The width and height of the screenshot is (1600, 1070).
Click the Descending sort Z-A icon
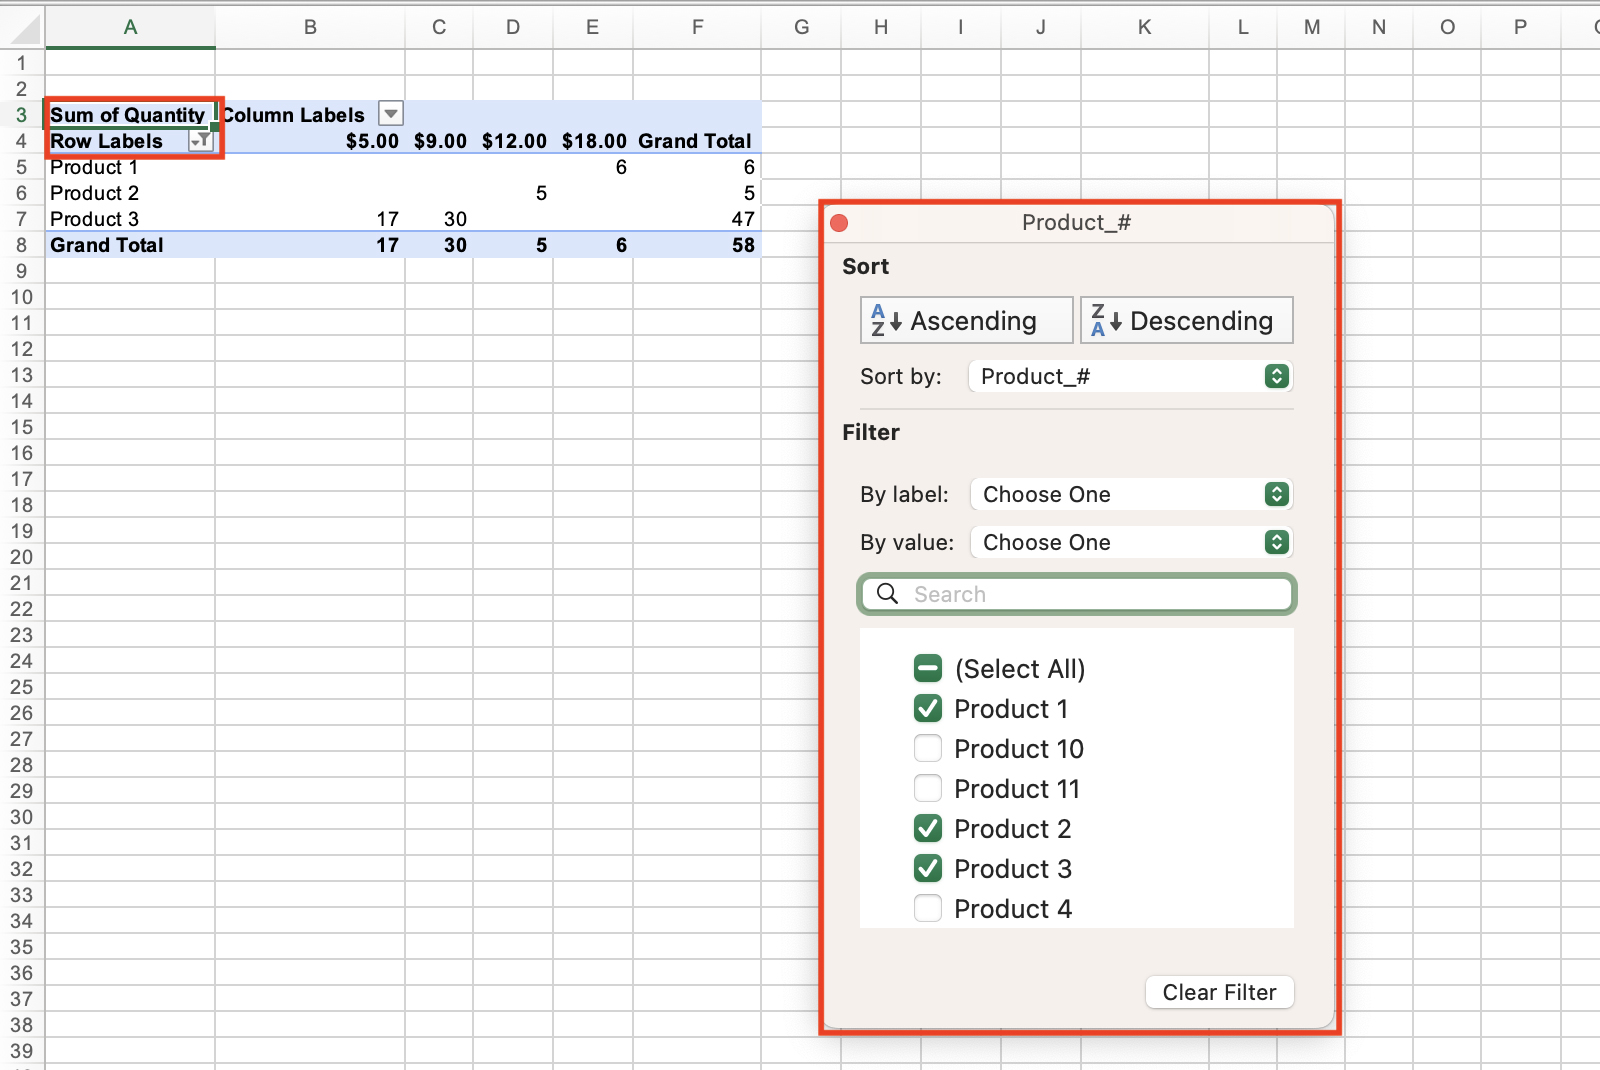(1103, 320)
